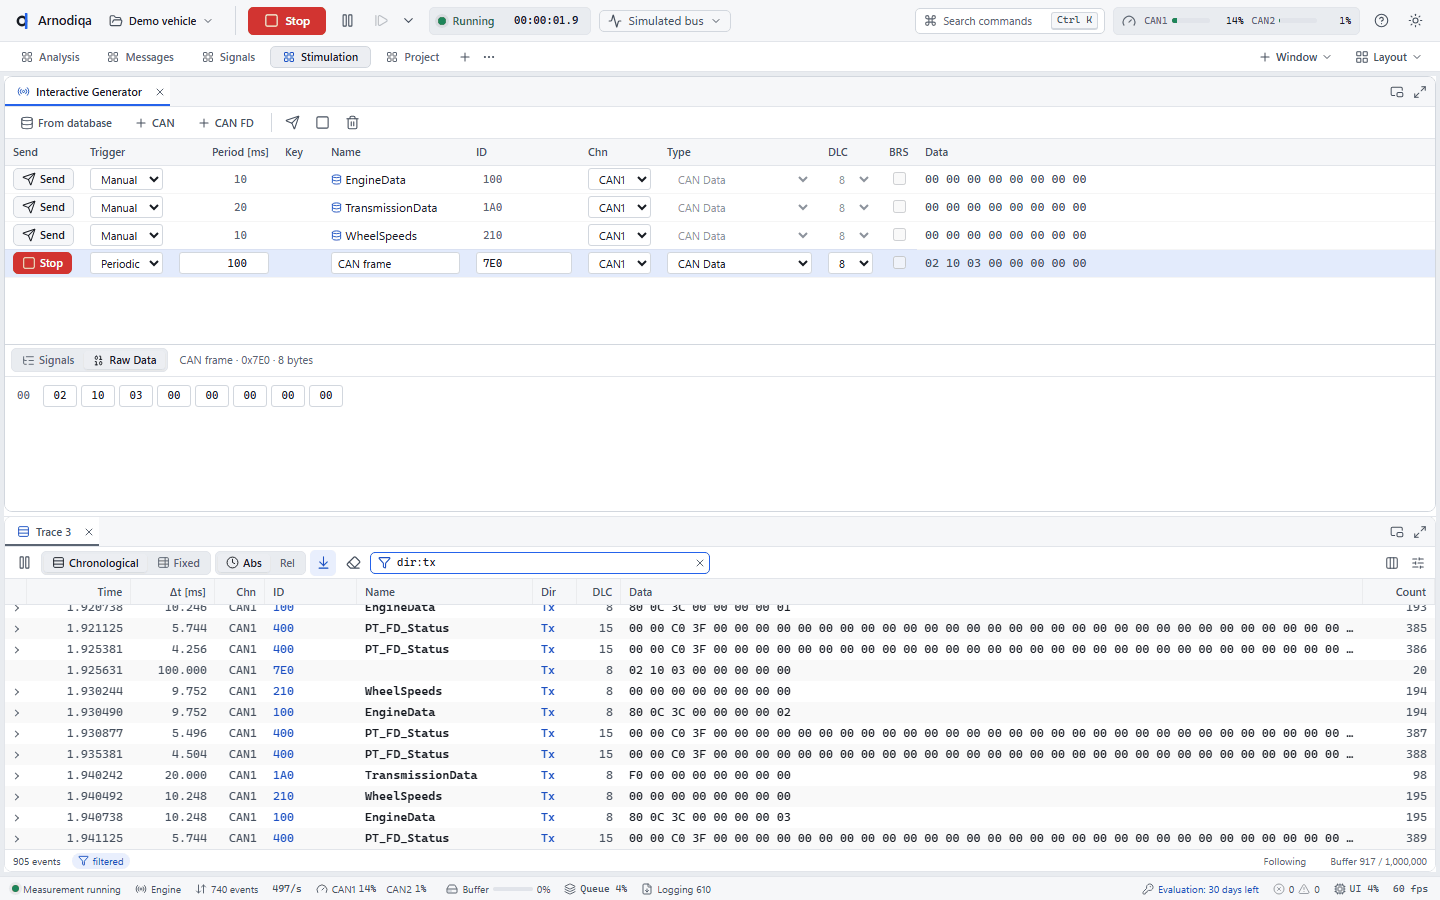Open trace settings sliders icon
Screen dimensions: 1440x900
[x=1418, y=563]
